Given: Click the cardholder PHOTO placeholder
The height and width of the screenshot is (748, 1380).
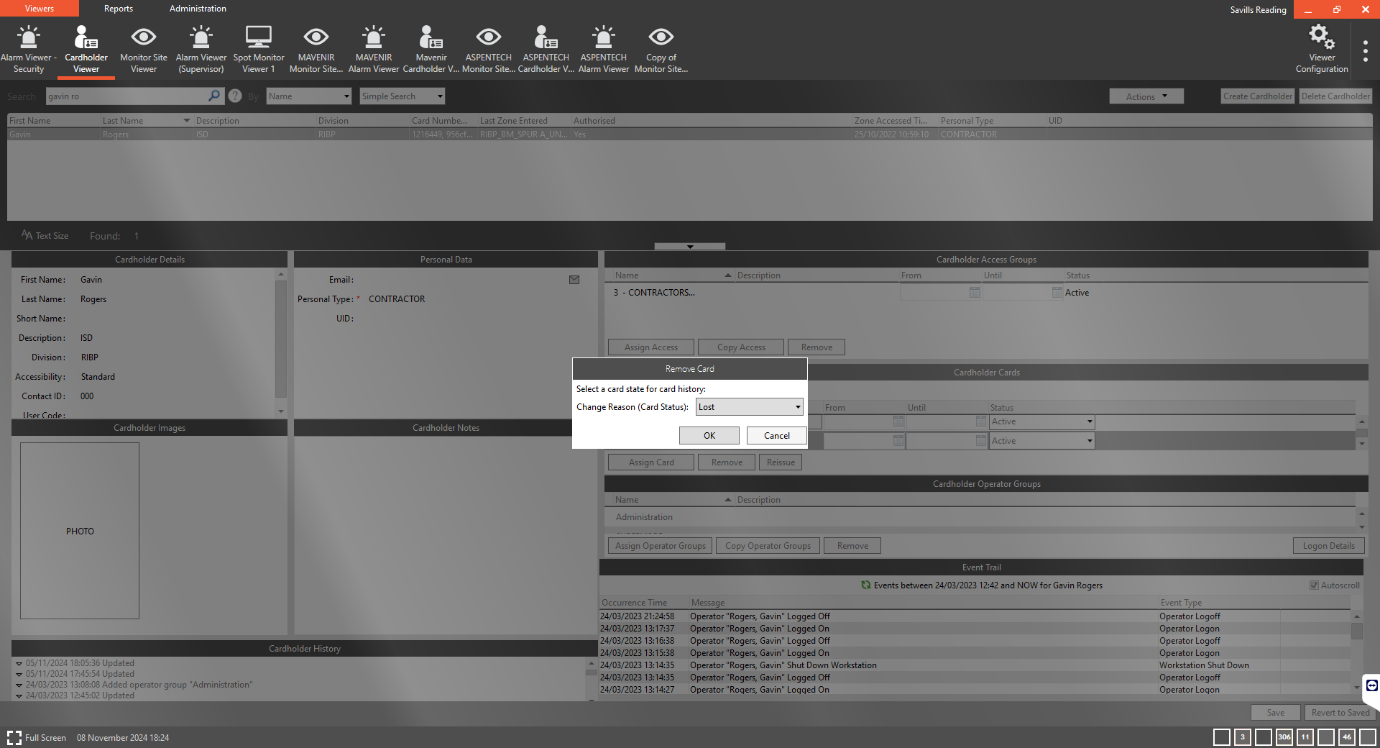Looking at the screenshot, I should click(x=80, y=531).
